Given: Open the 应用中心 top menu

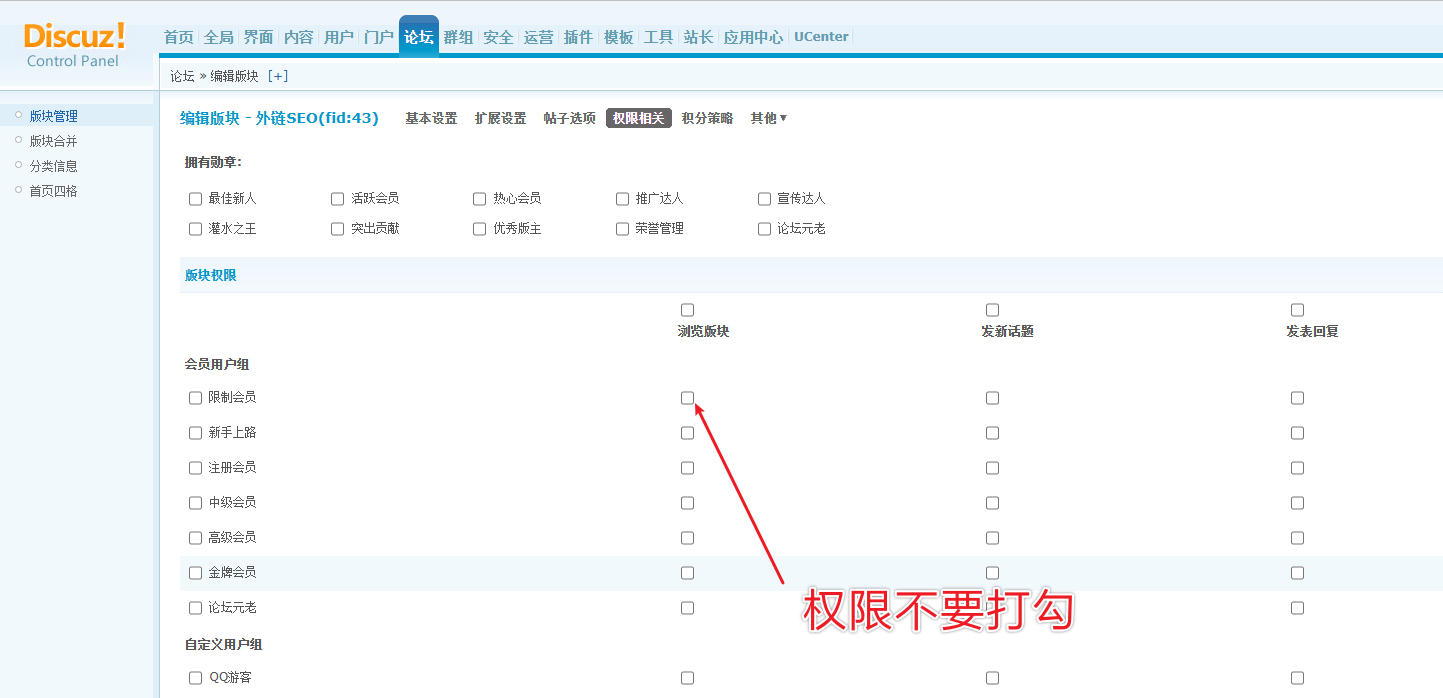Looking at the screenshot, I should (754, 37).
